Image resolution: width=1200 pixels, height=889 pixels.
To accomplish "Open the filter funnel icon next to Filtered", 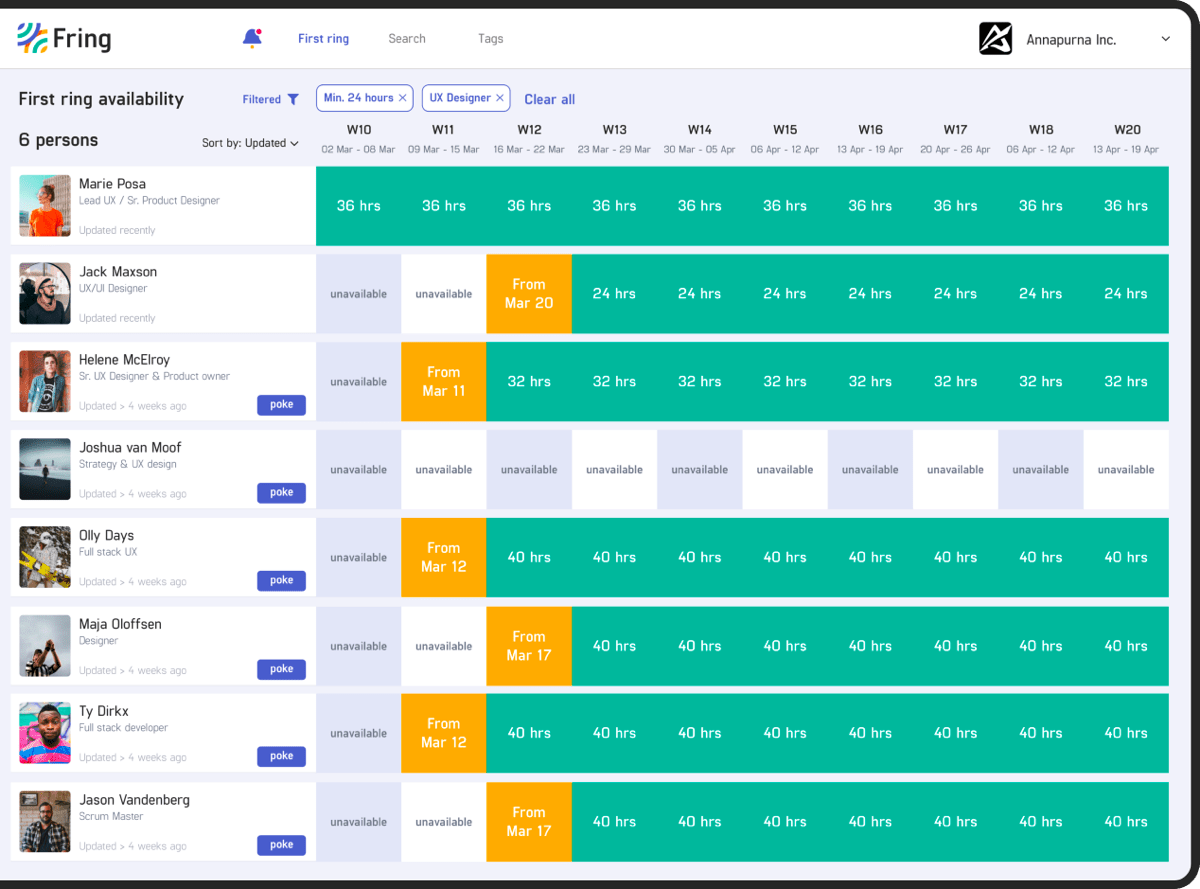I will [x=293, y=98].
